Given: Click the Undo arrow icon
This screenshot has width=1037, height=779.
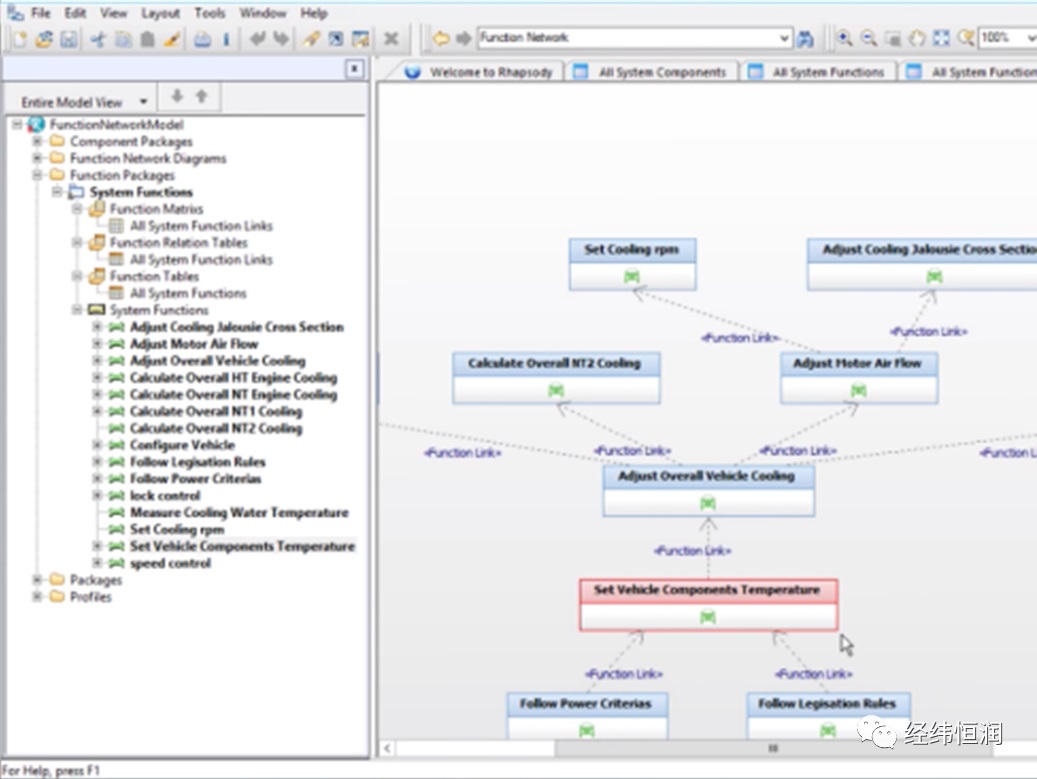Looking at the screenshot, I should (x=257, y=39).
